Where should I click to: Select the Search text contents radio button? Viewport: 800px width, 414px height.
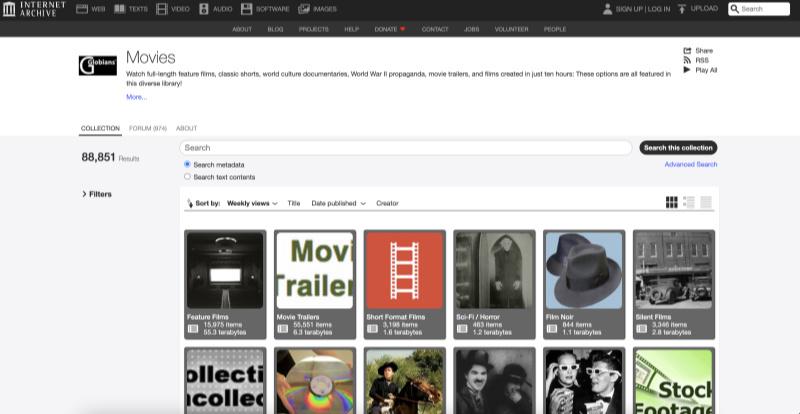[x=187, y=177]
